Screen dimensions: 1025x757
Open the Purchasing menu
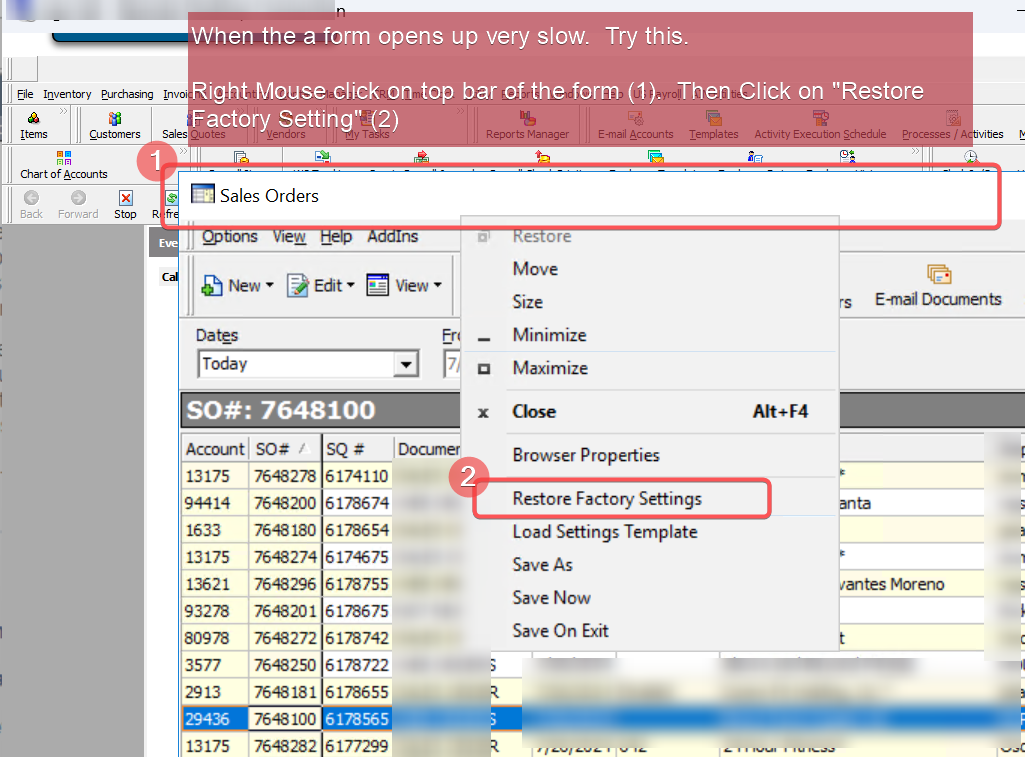pos(127,94)
